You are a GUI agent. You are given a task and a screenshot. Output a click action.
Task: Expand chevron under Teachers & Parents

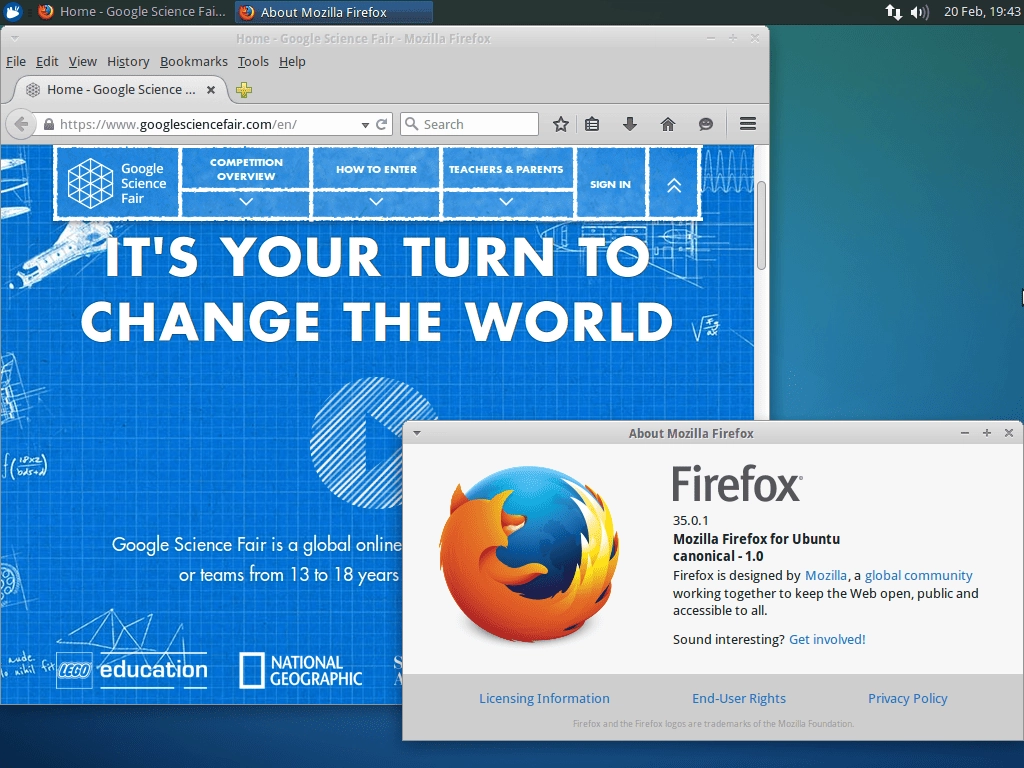click(506, 202)
